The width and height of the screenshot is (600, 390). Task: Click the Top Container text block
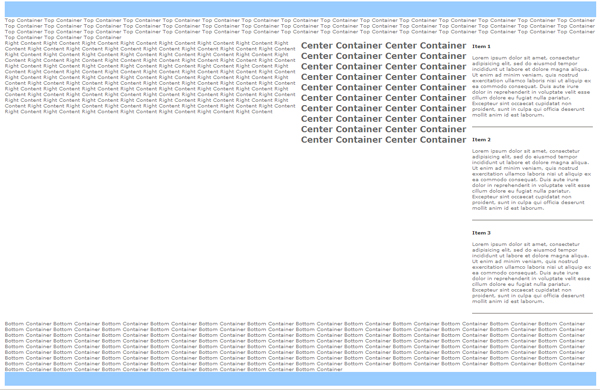point(300,29)
